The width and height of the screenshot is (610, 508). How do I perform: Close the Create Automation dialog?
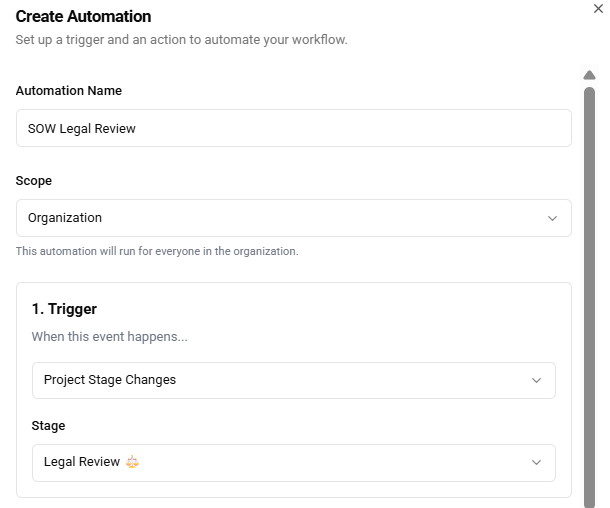(598, 9)
